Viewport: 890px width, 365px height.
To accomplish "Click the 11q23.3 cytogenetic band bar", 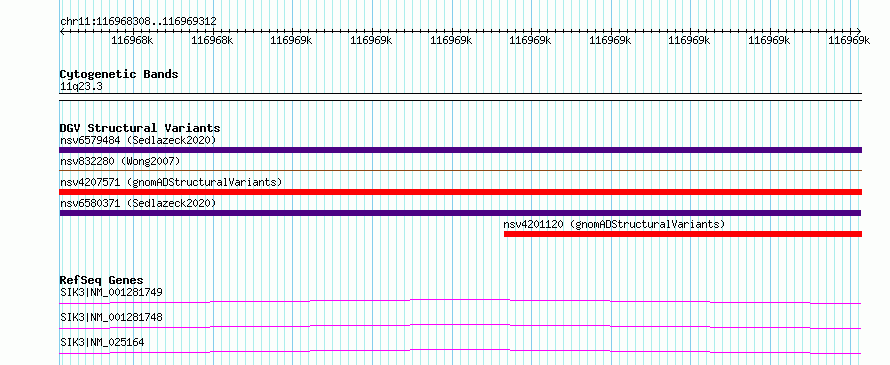I will pos(460,97).
